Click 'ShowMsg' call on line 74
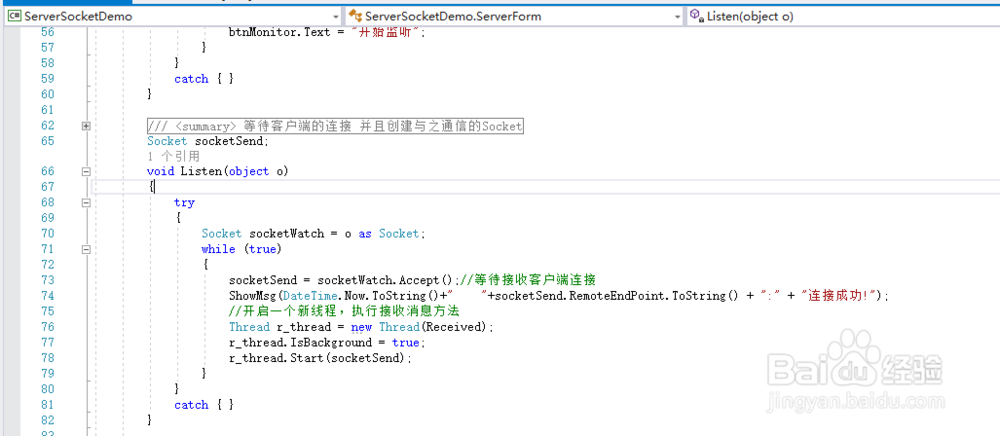The image size is (1000, 436). [252, 296]
